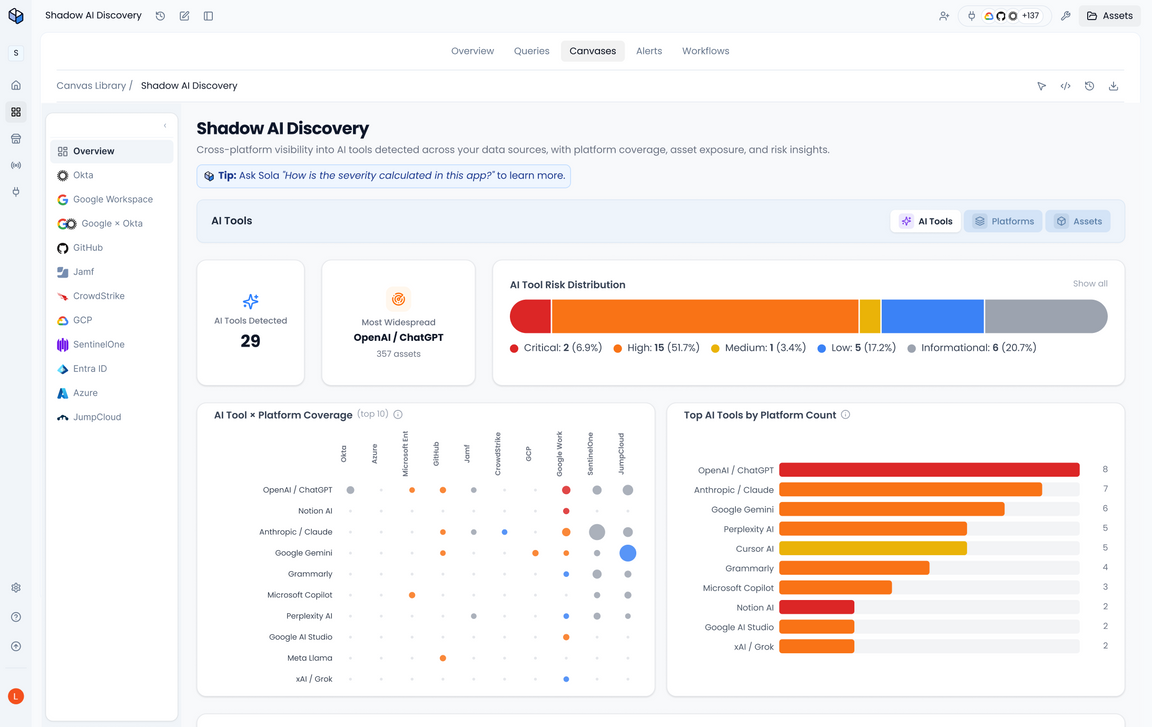Open JumpCloud page in sidebar
This screenshot has height=727, width=1152.
click(112, 417)
